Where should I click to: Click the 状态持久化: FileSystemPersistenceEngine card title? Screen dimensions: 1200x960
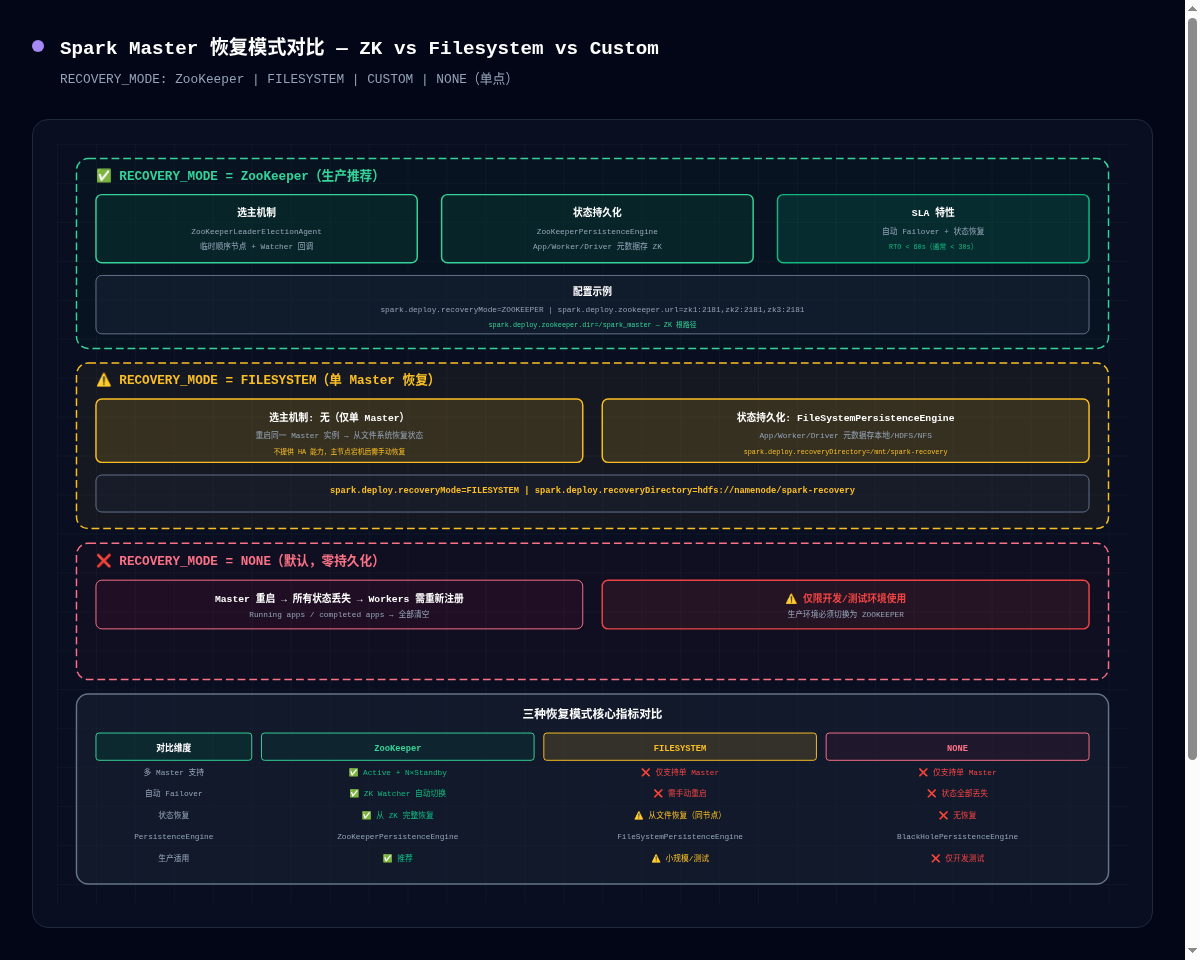click(845, 418)
